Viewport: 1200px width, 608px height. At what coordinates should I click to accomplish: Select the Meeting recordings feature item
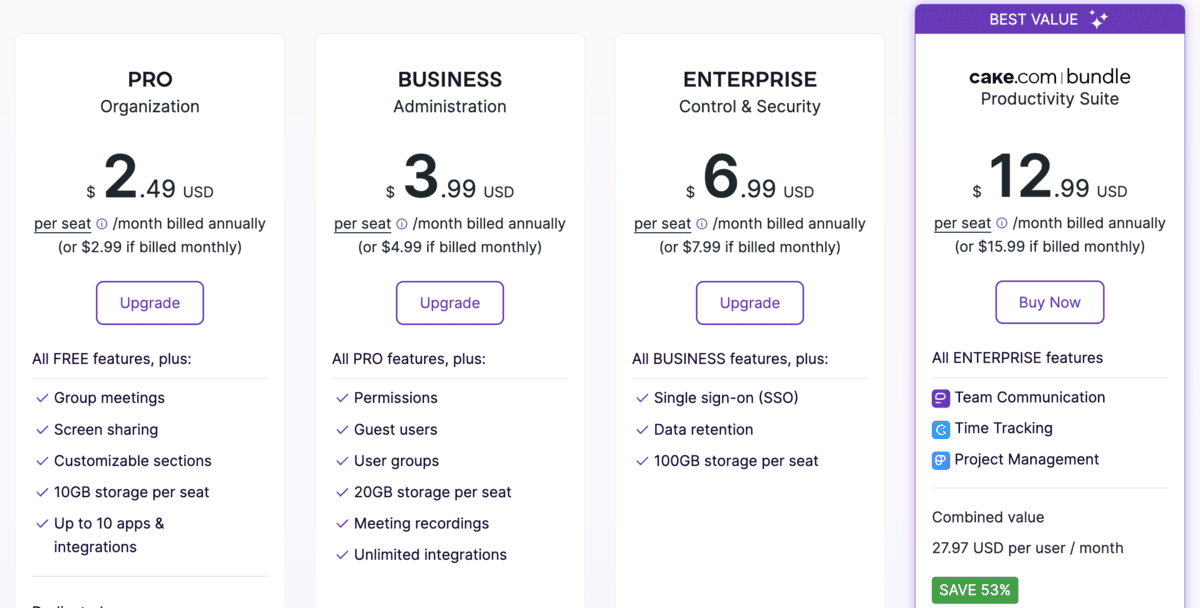tap(421, 523)
